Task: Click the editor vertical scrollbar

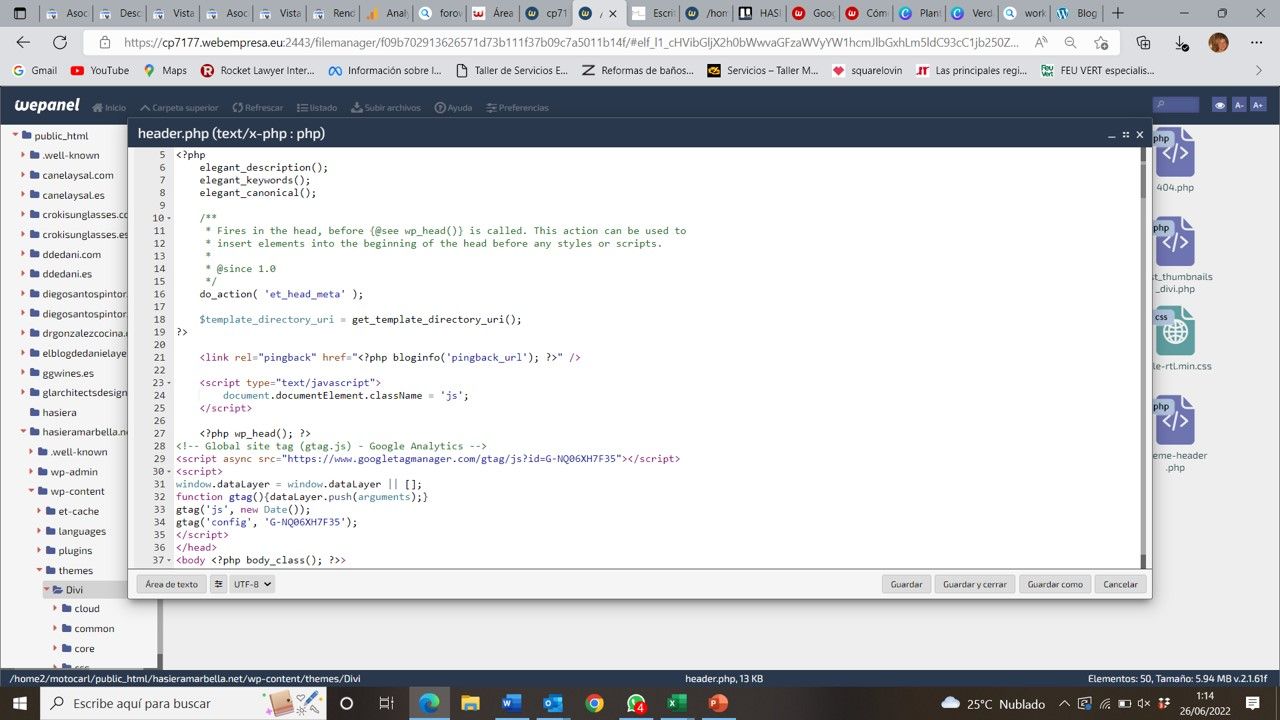Action: (1144, 357)
